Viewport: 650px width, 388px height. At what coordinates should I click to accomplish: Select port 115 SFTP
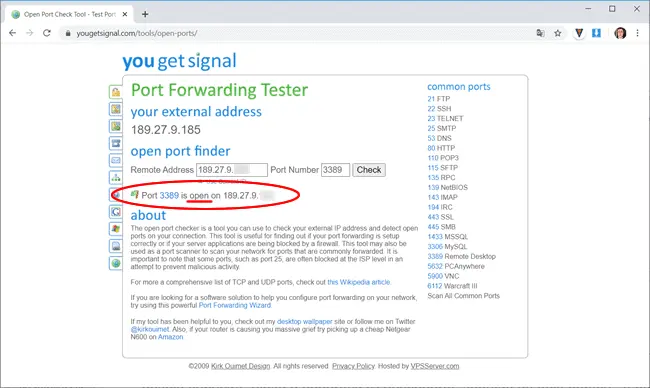click(x=443, y=168)
